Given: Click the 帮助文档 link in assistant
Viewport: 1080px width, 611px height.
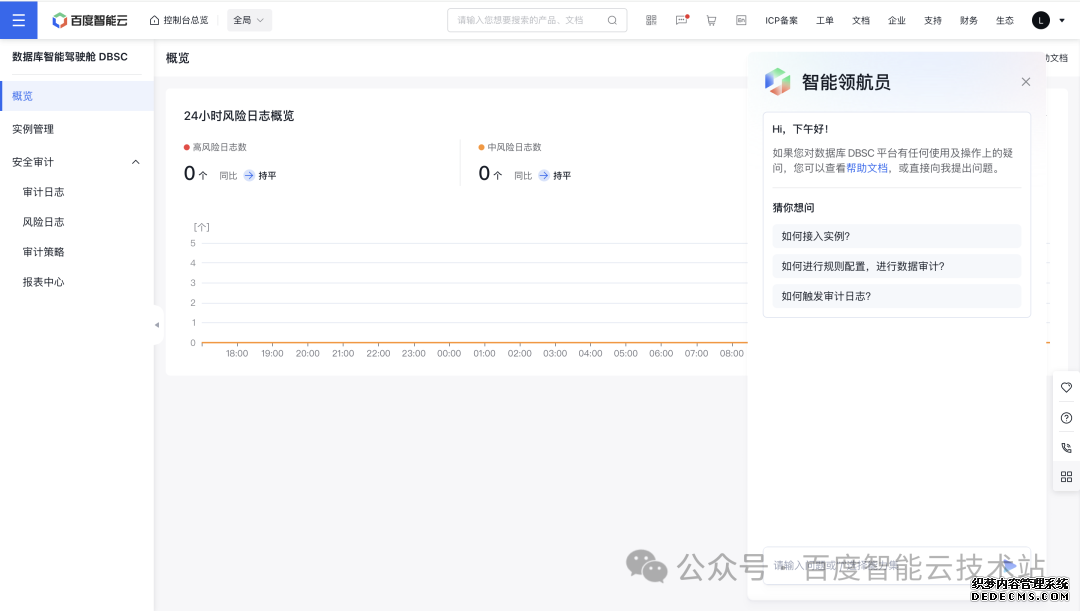Looking at the screenshot, I should tap(867, 168).
